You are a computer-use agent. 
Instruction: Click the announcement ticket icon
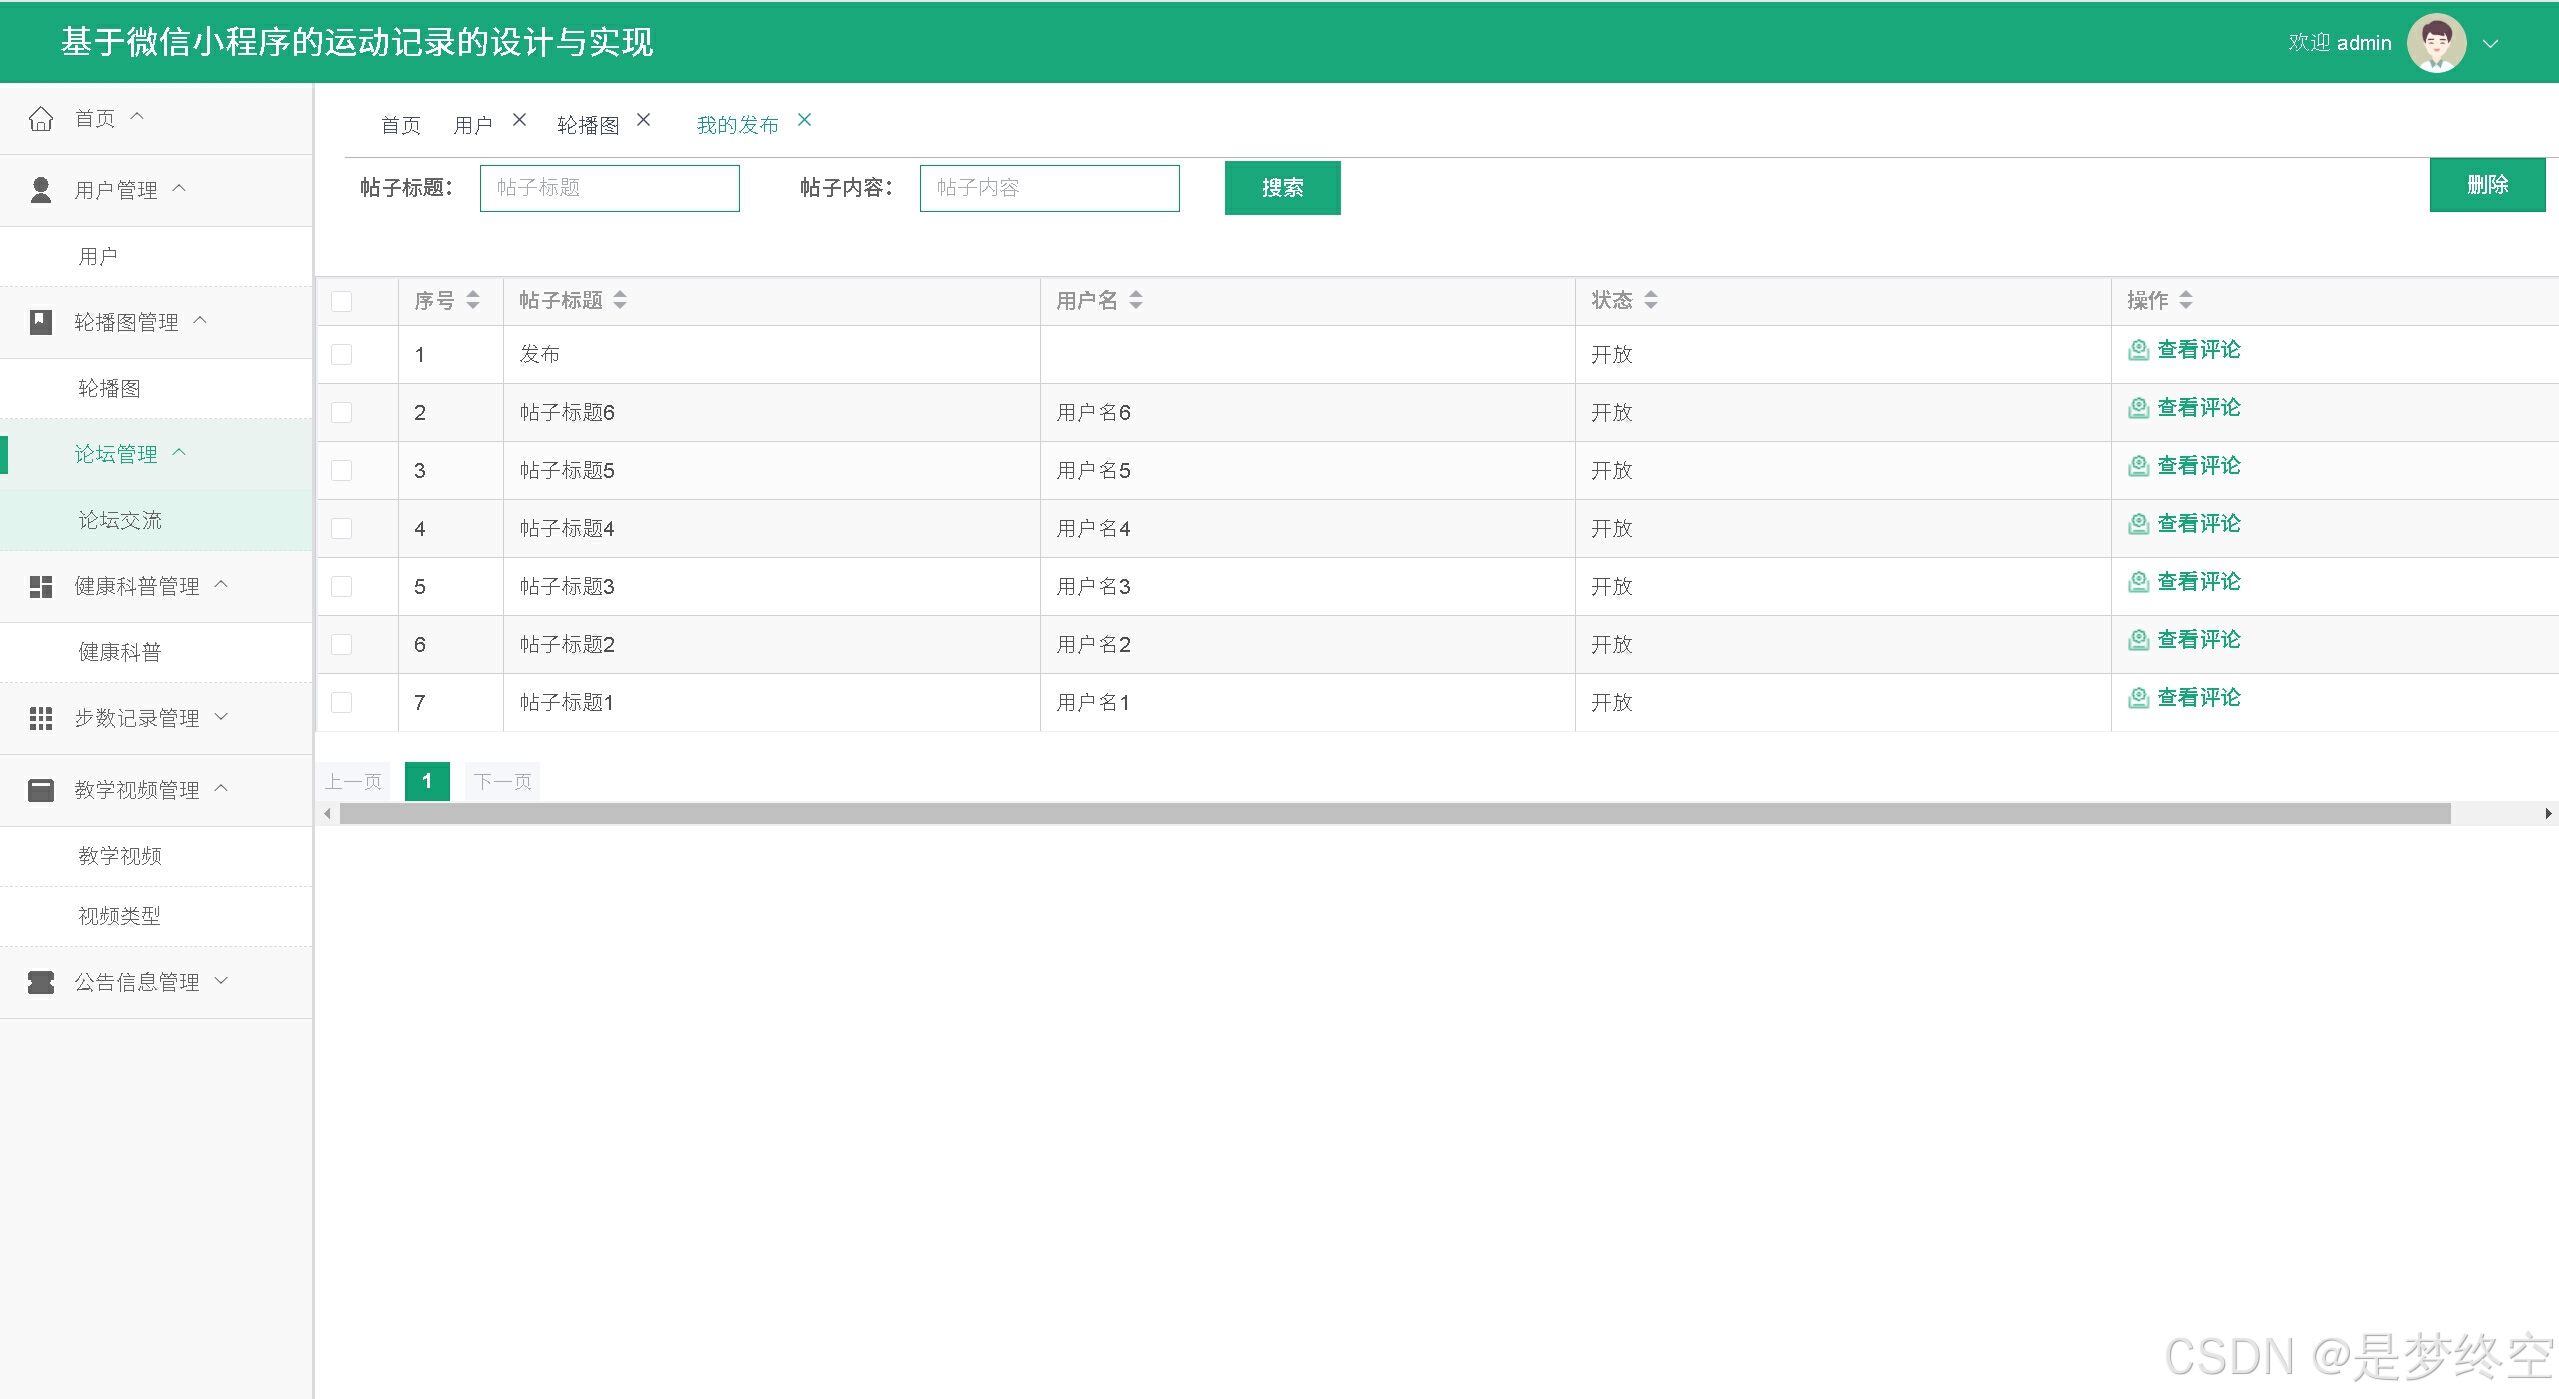[41, 982]
